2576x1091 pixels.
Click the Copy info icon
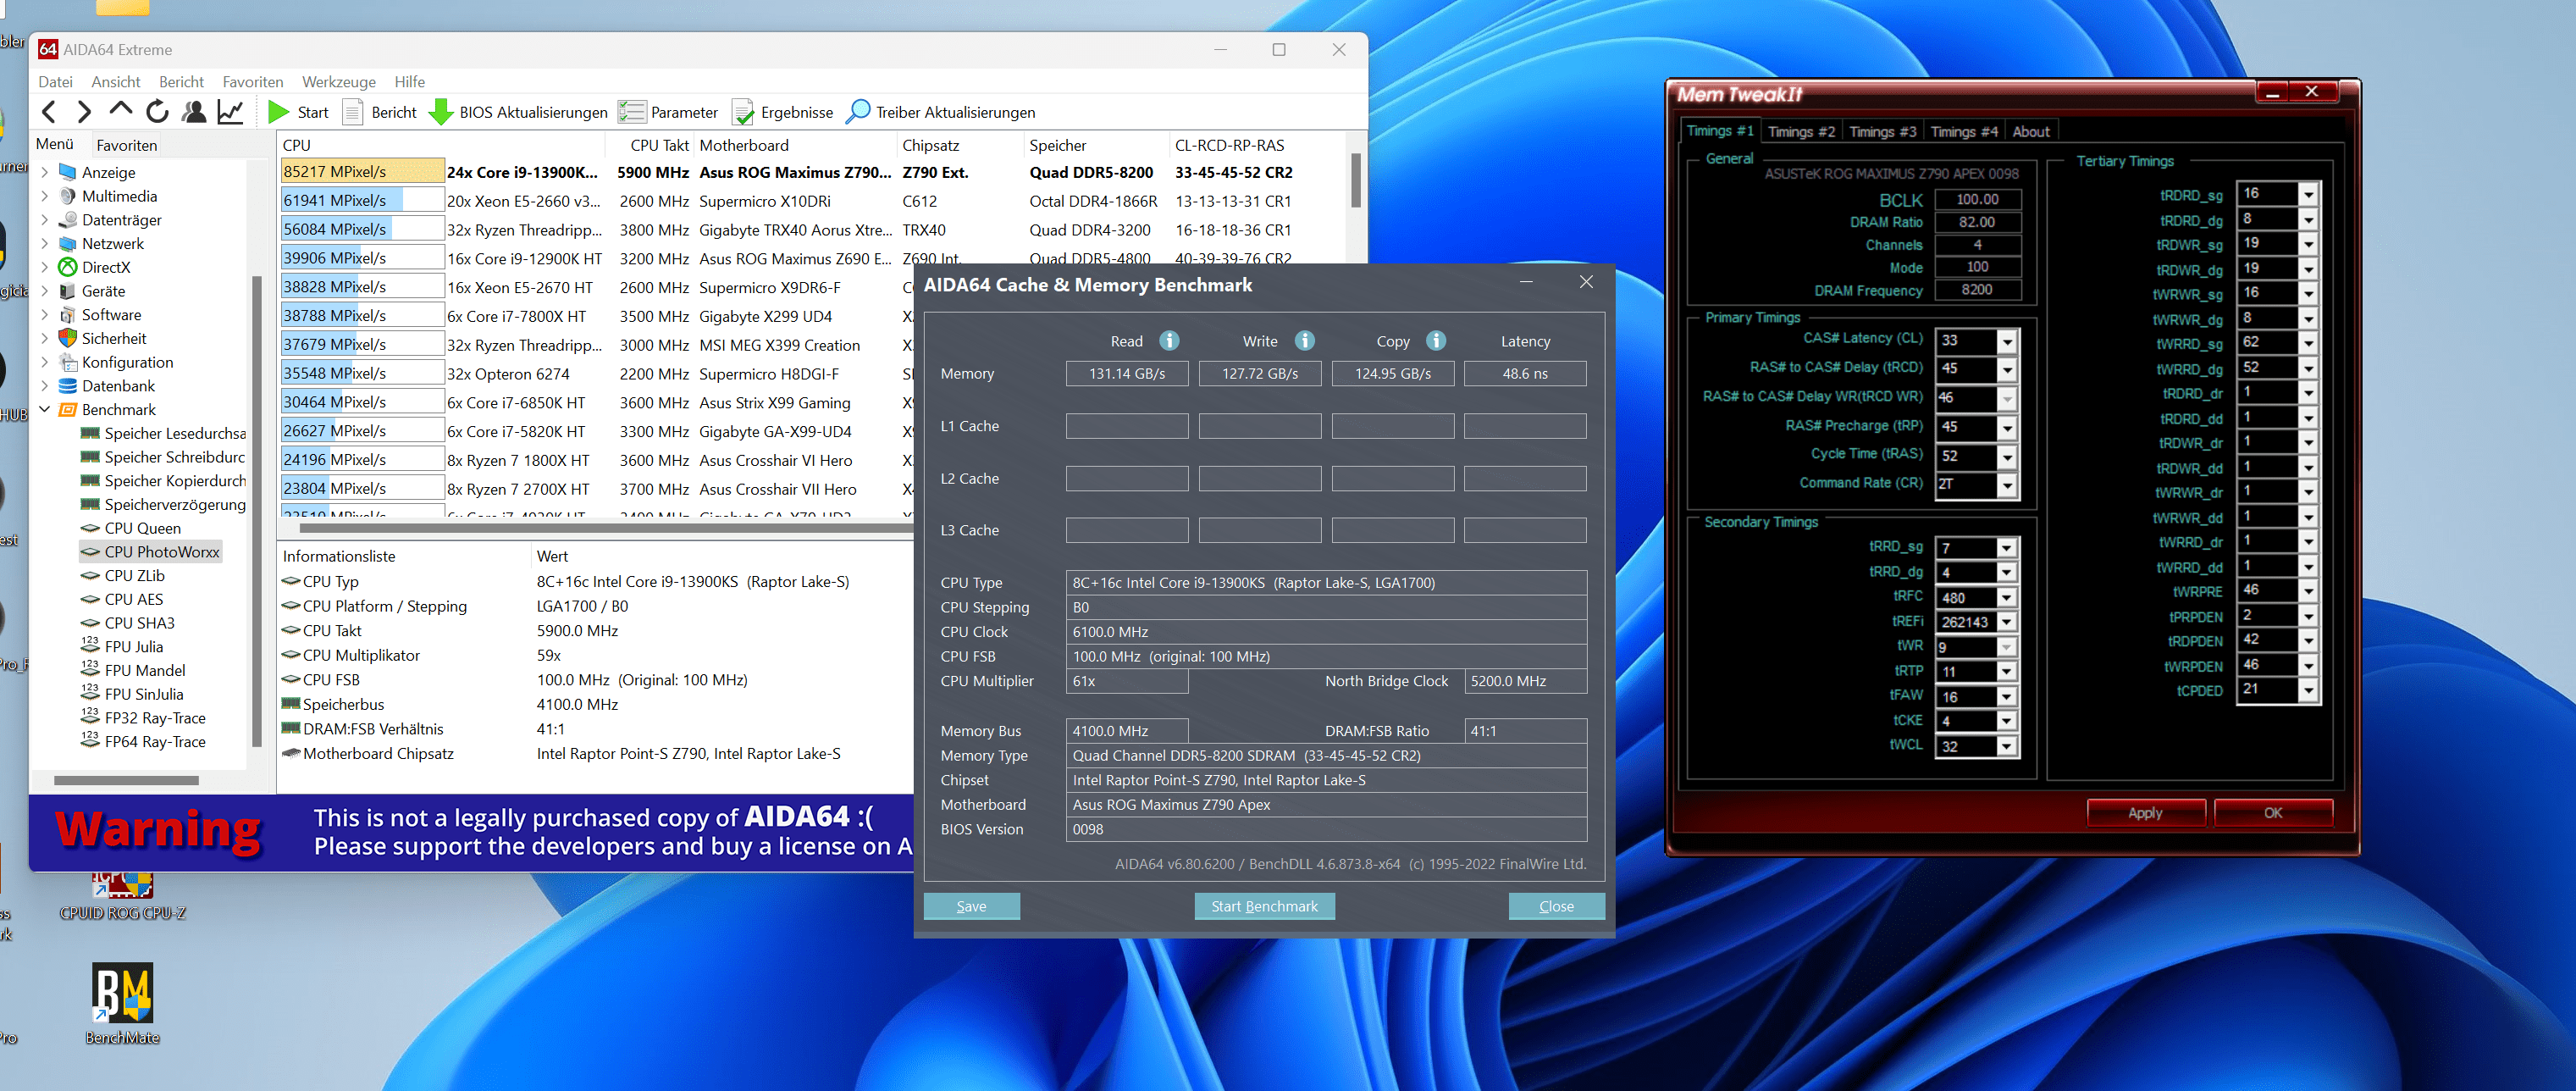[1436, 341]
